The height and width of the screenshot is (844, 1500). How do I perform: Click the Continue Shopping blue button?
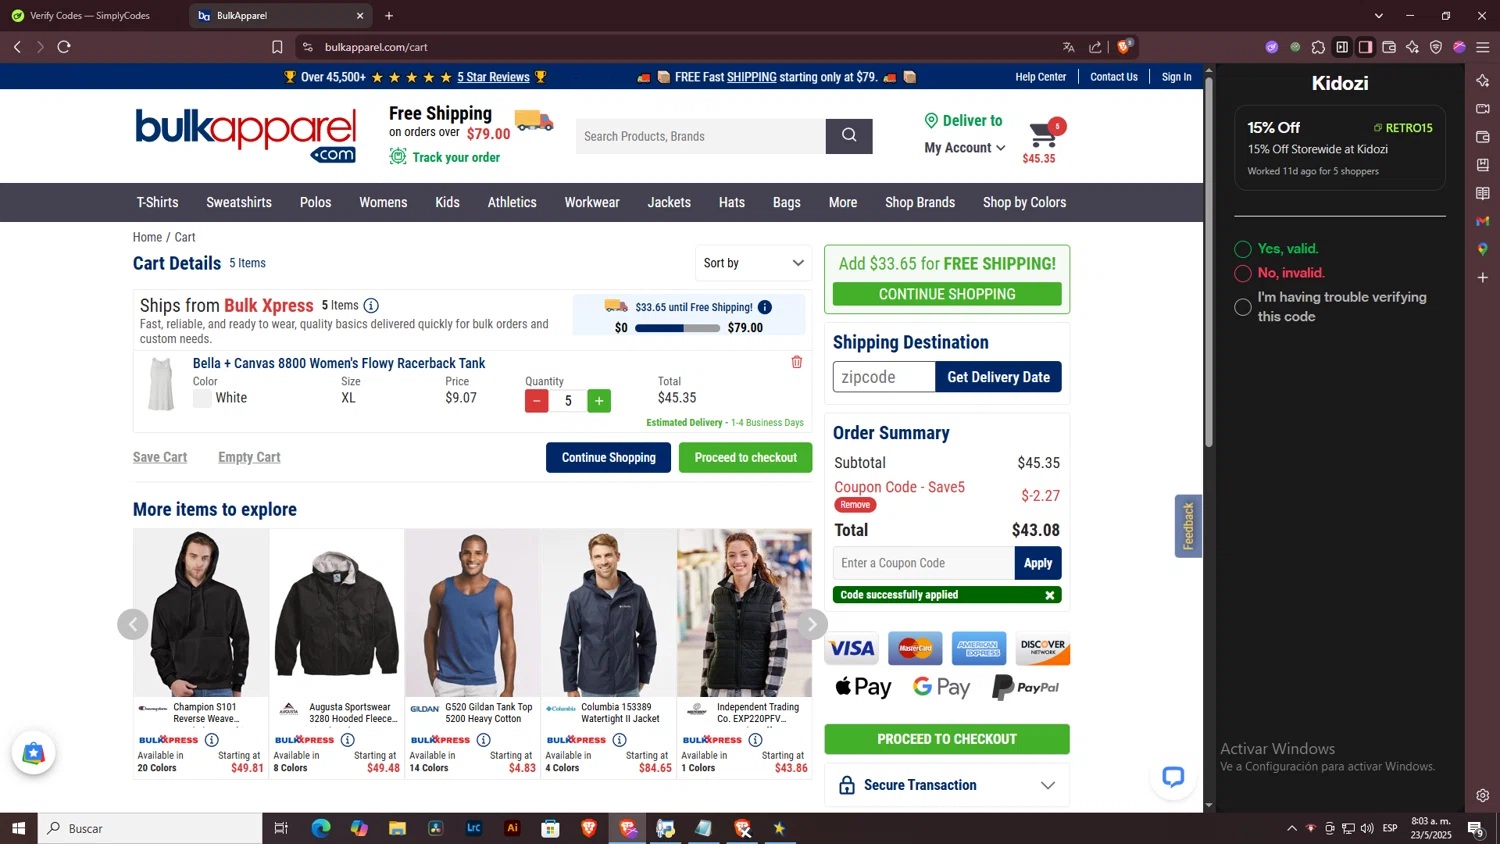tap(608, 457)
